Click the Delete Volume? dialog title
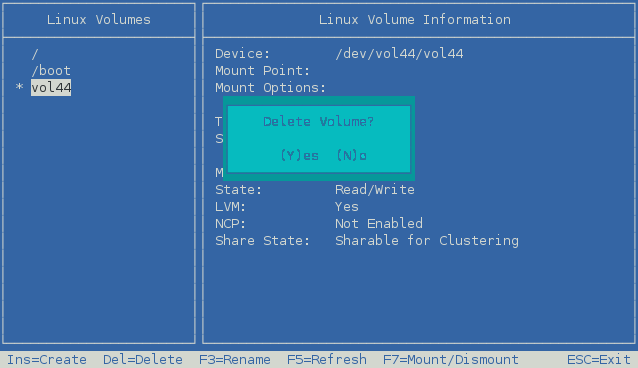This screenshot has width=638, height=368. click(319, 121)
